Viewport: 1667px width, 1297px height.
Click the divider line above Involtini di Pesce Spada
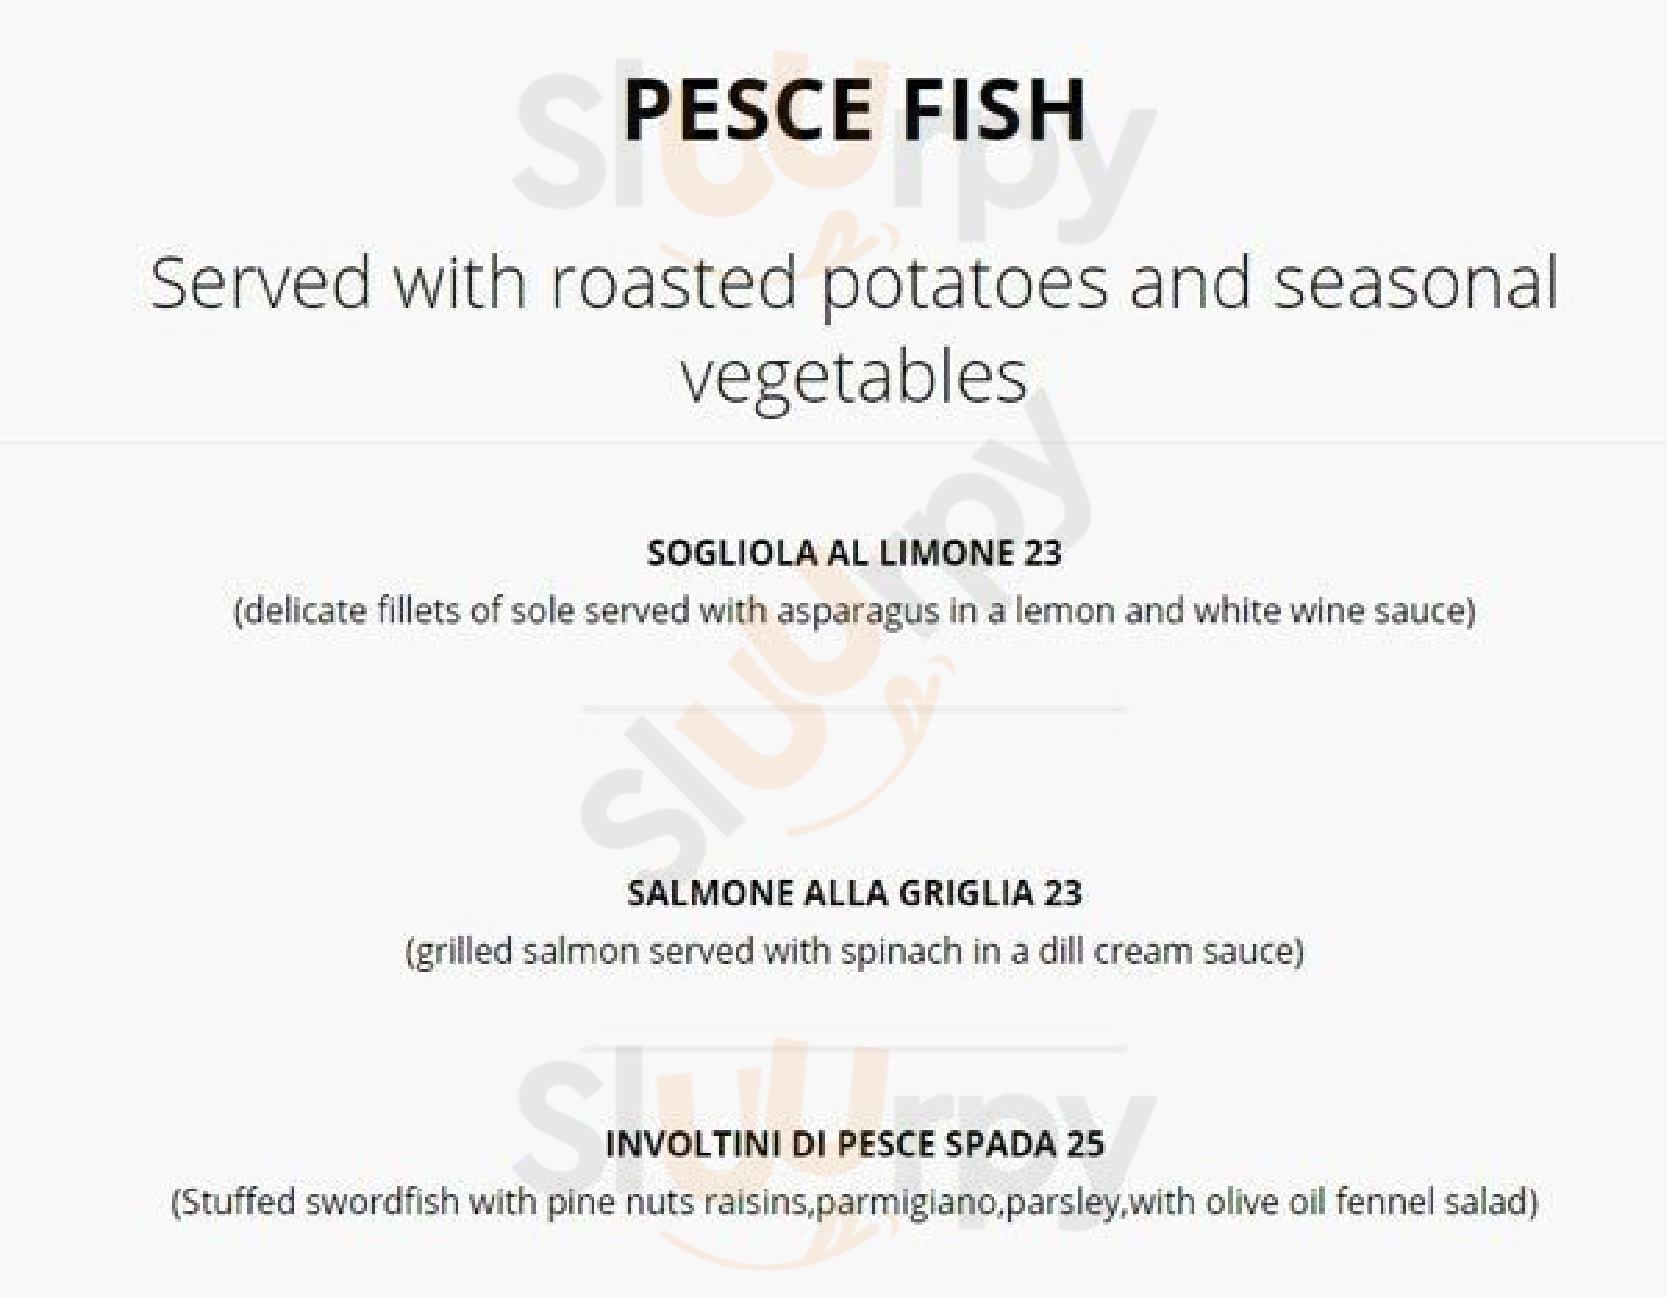click(x=854, y=1049)
